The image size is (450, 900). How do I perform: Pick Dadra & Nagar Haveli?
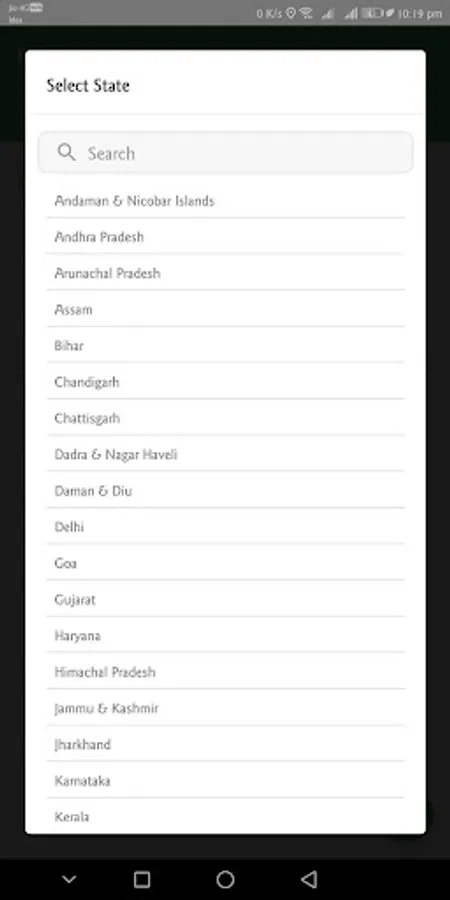[226, 454]
